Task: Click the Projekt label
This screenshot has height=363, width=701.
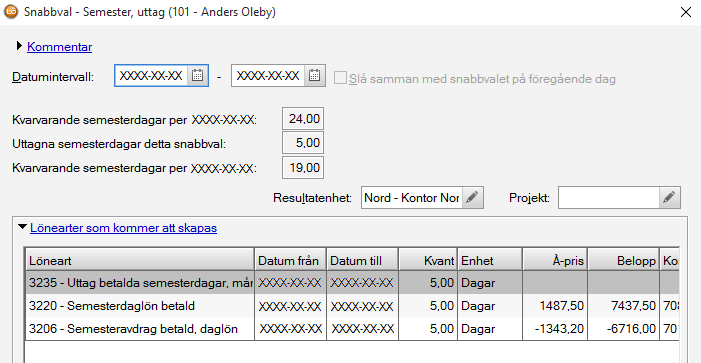Action: [x=529, y=198]
